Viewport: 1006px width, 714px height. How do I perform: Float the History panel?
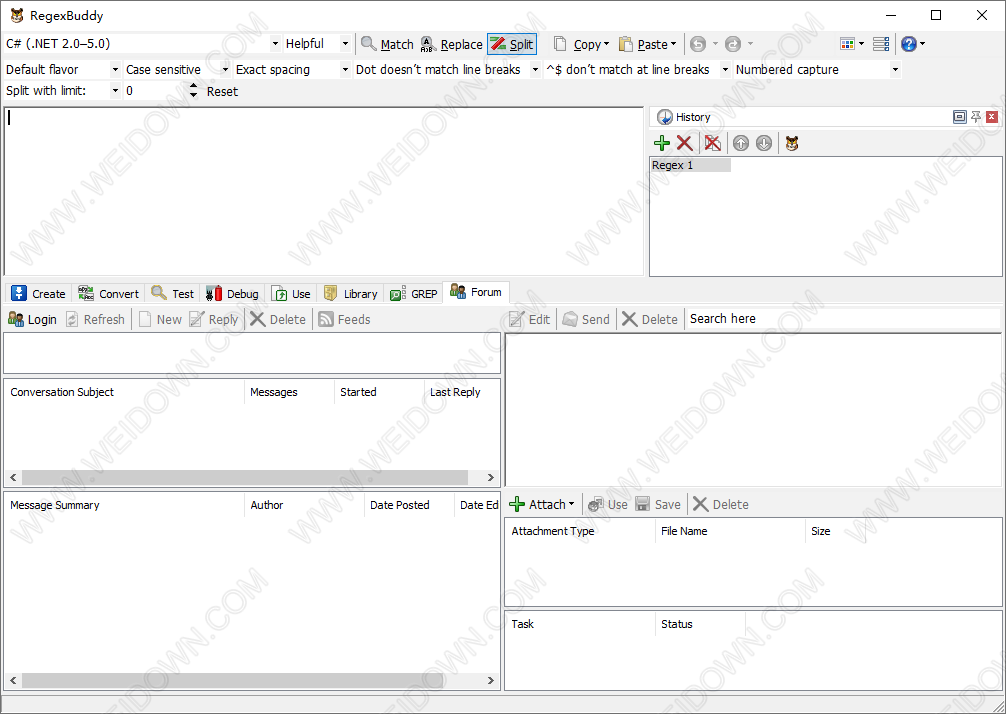pos(959,117)
